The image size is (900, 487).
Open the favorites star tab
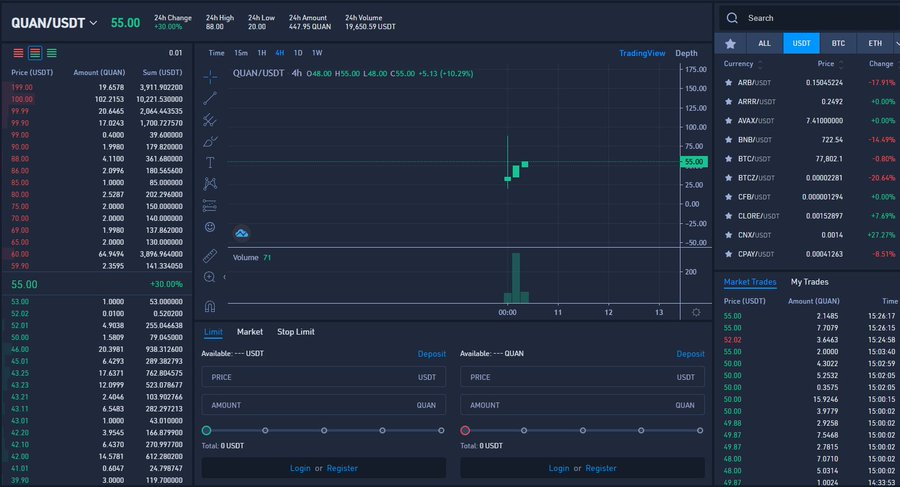point(730,44)
